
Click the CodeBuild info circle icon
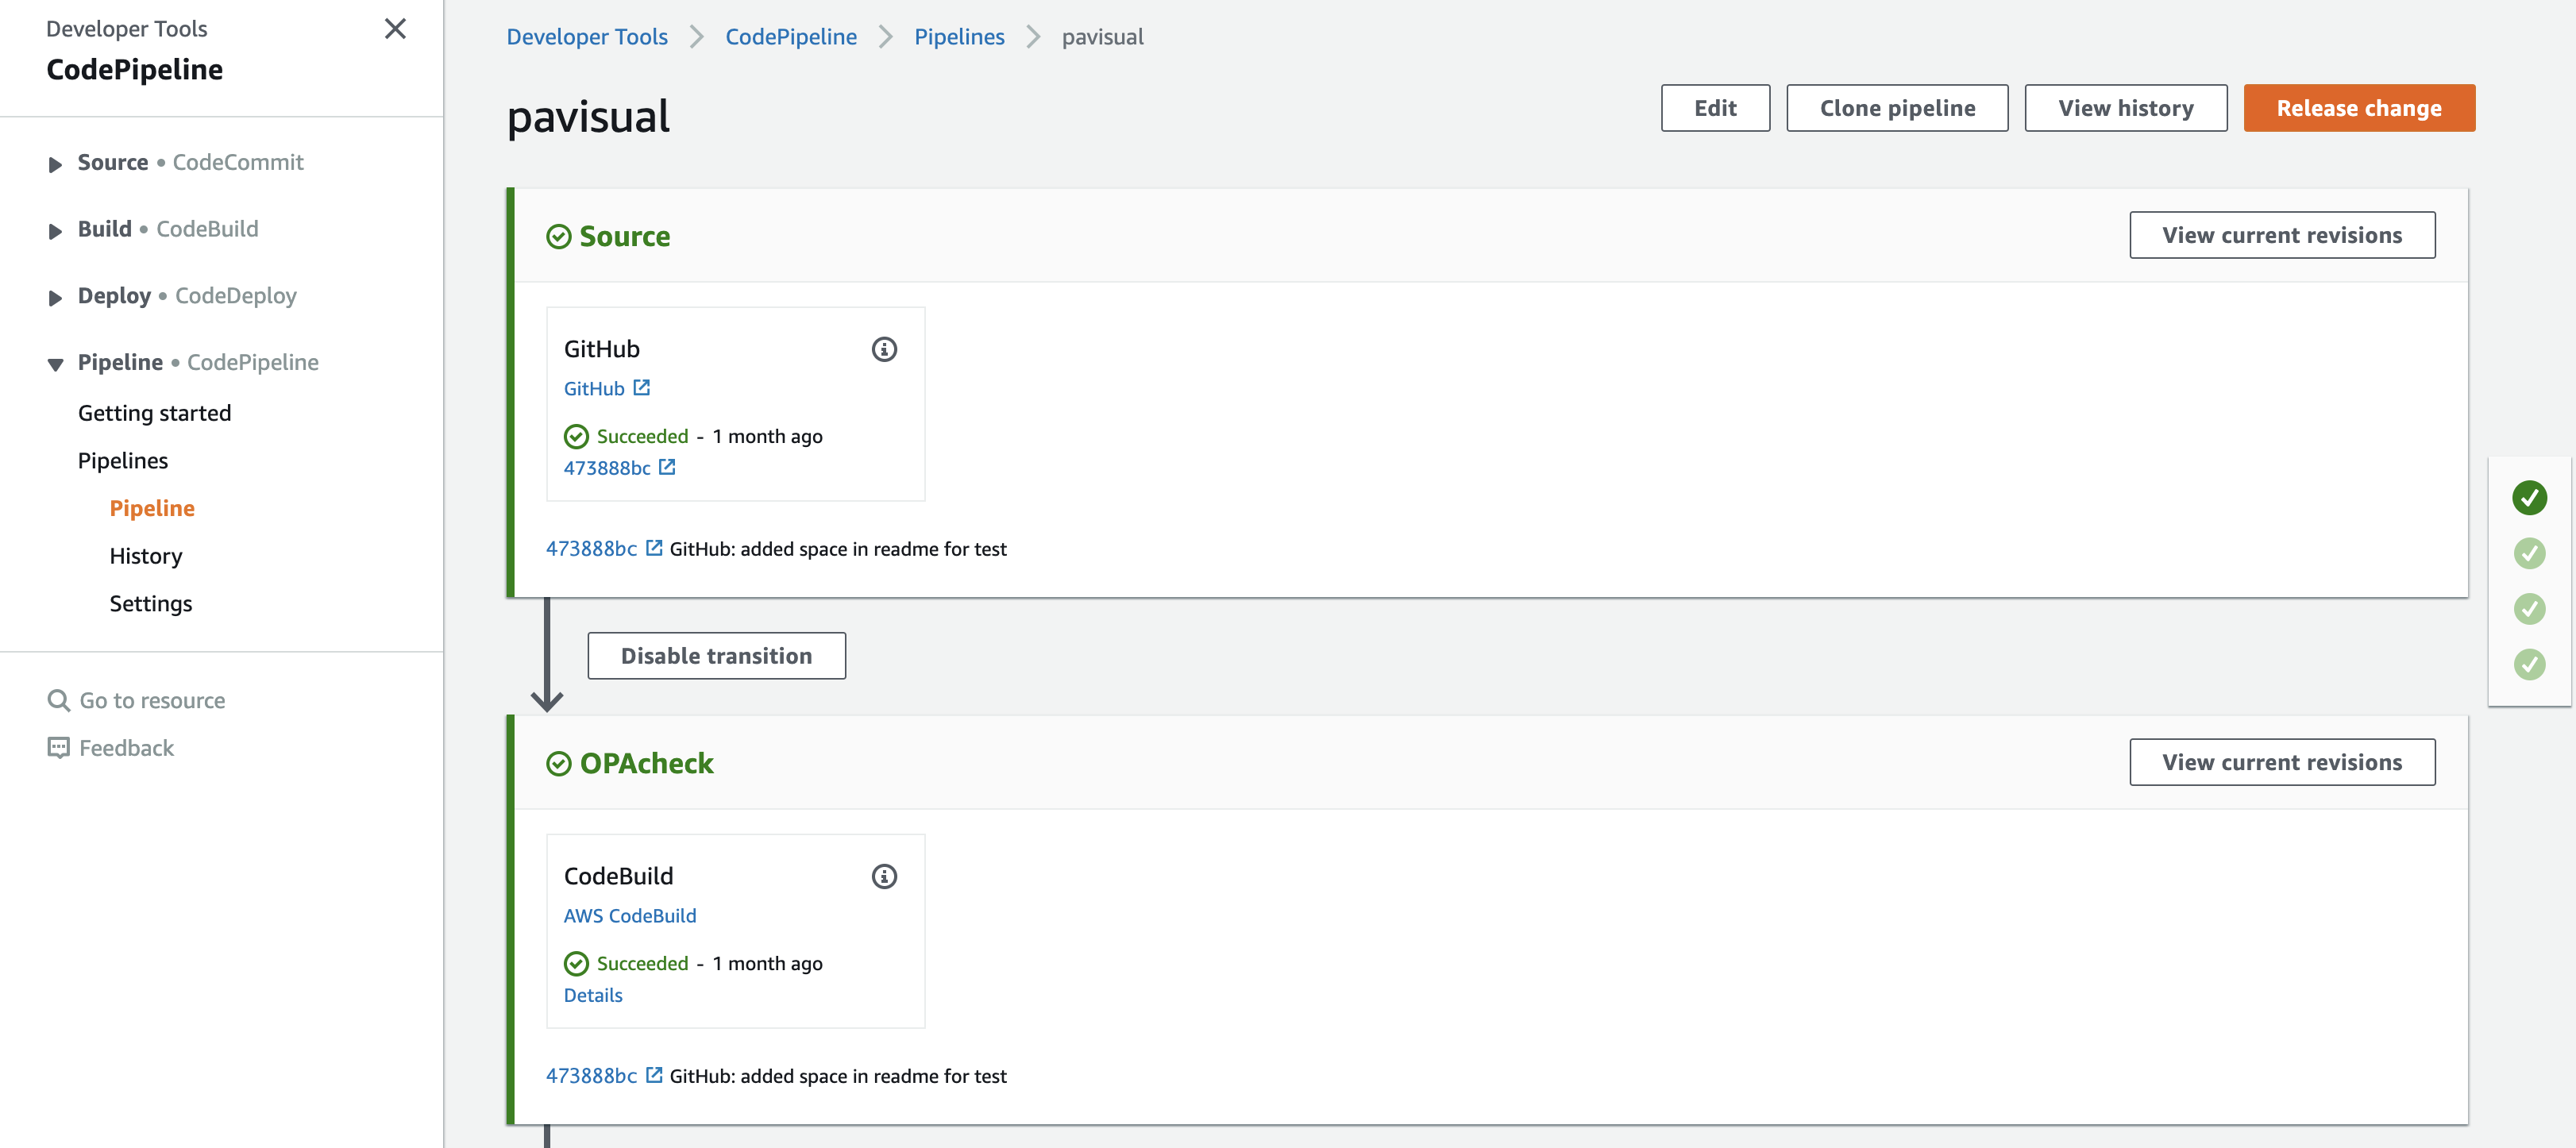click(885, 876)
